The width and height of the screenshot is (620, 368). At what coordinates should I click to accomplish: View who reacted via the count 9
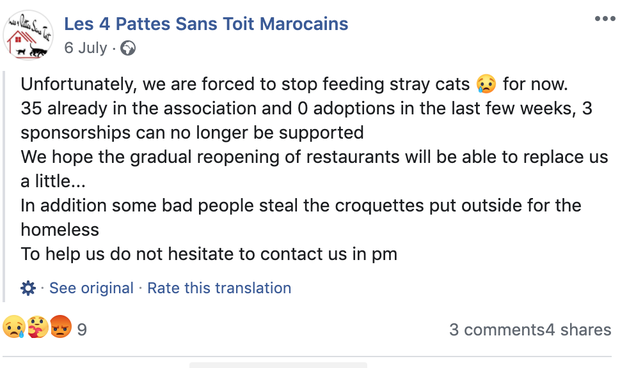click(x=82, y=330)
